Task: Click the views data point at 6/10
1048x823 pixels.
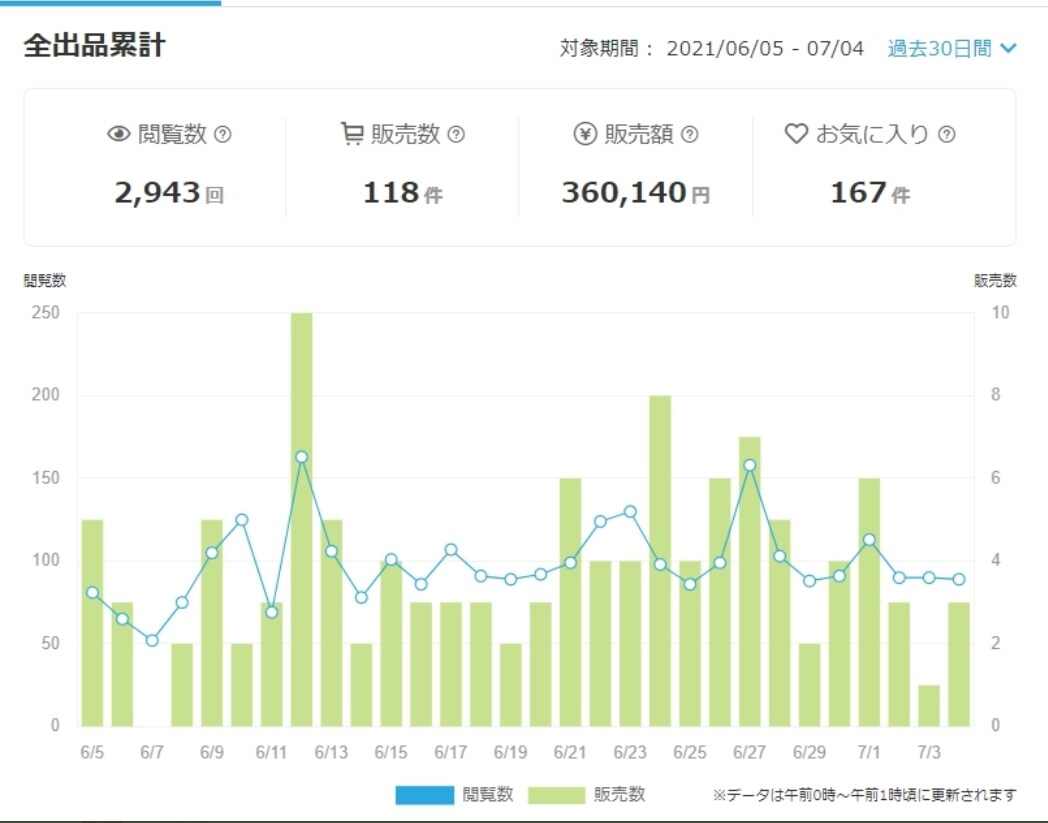Action: point(242,520)
